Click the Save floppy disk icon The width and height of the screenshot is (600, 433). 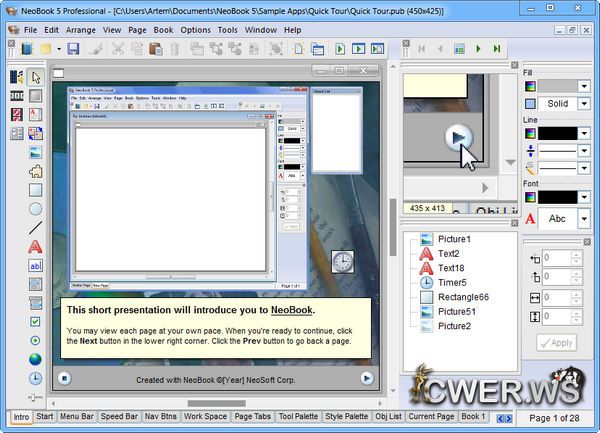[73, 48]
